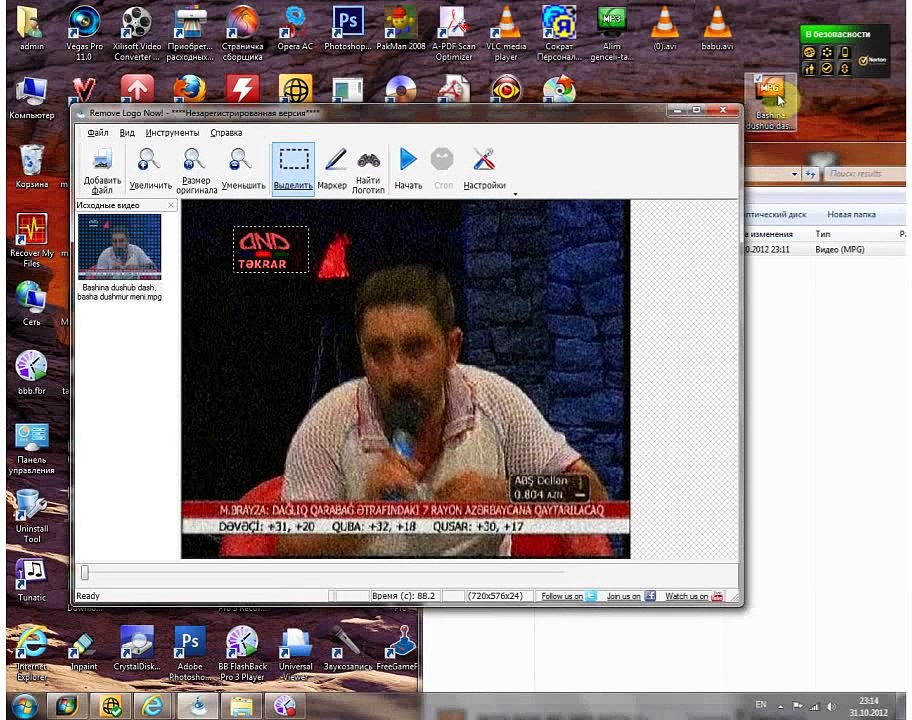The width and height of the screenshot is (912, 720).
Task: Open Сеть network icon
Action: pos(31,304)
